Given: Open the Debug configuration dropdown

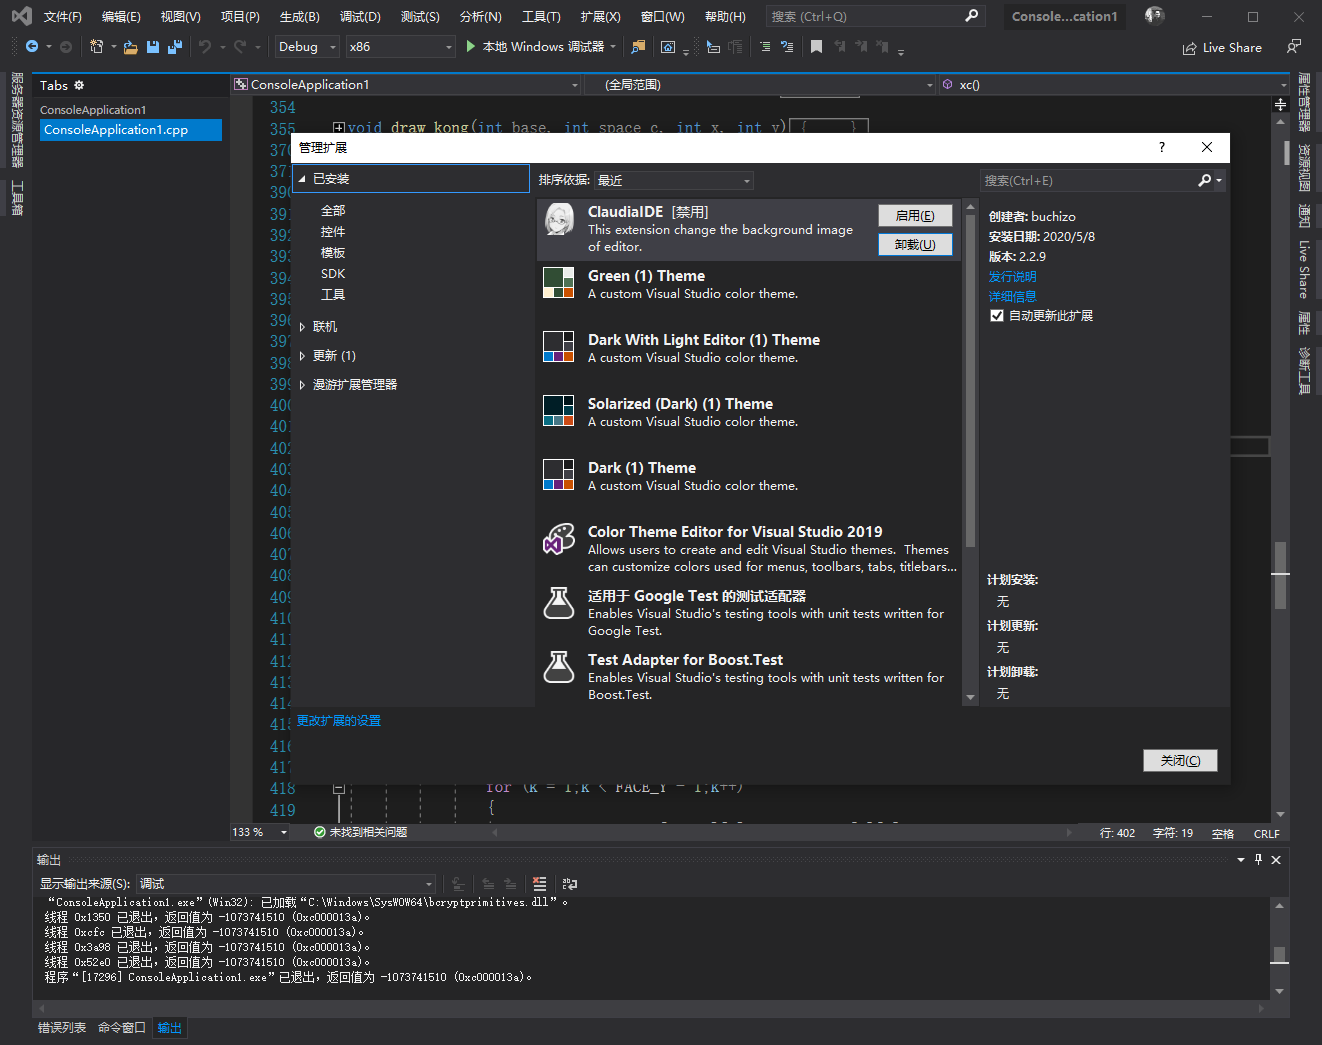Looking at the screenshot, I should coord(307,47).
